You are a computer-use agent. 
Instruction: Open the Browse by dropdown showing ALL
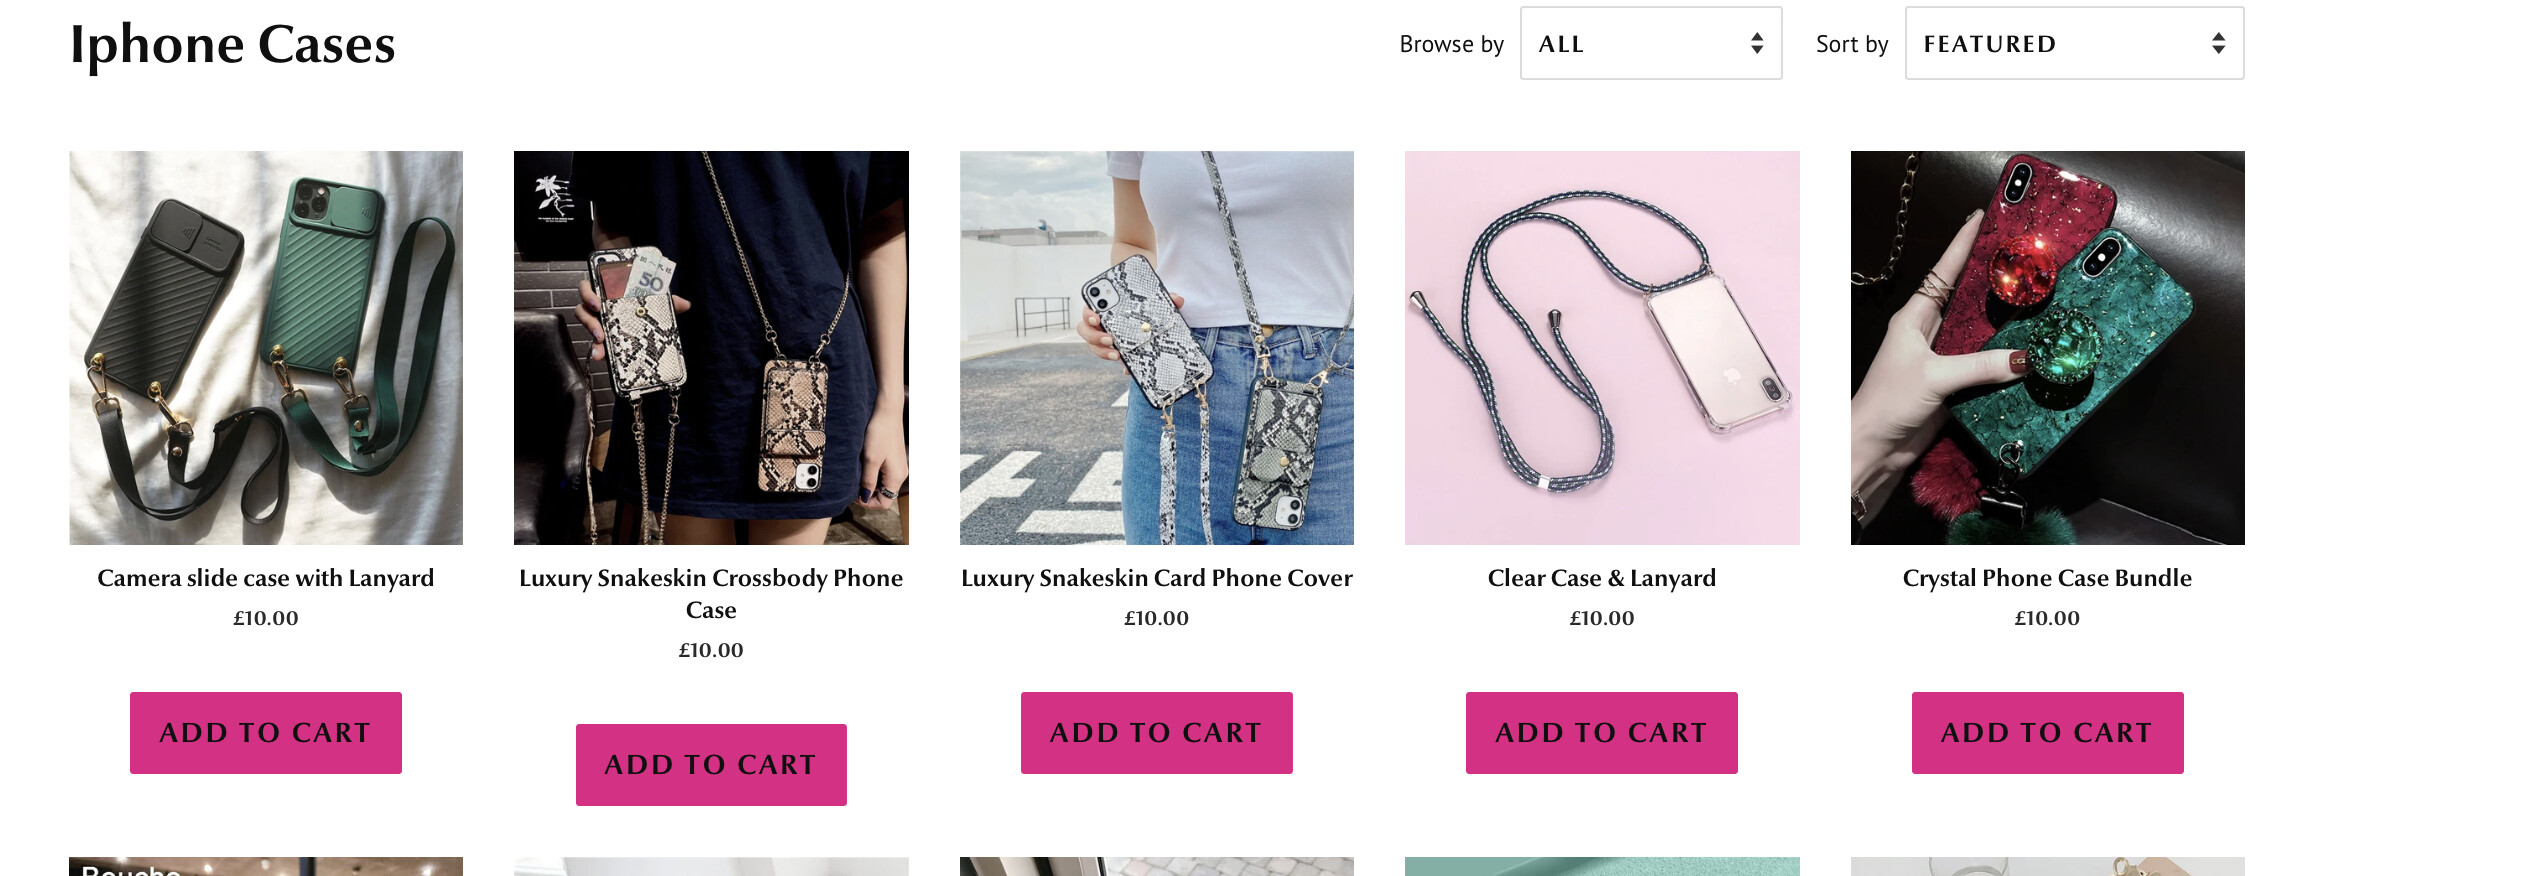(x=1649, y=44)
